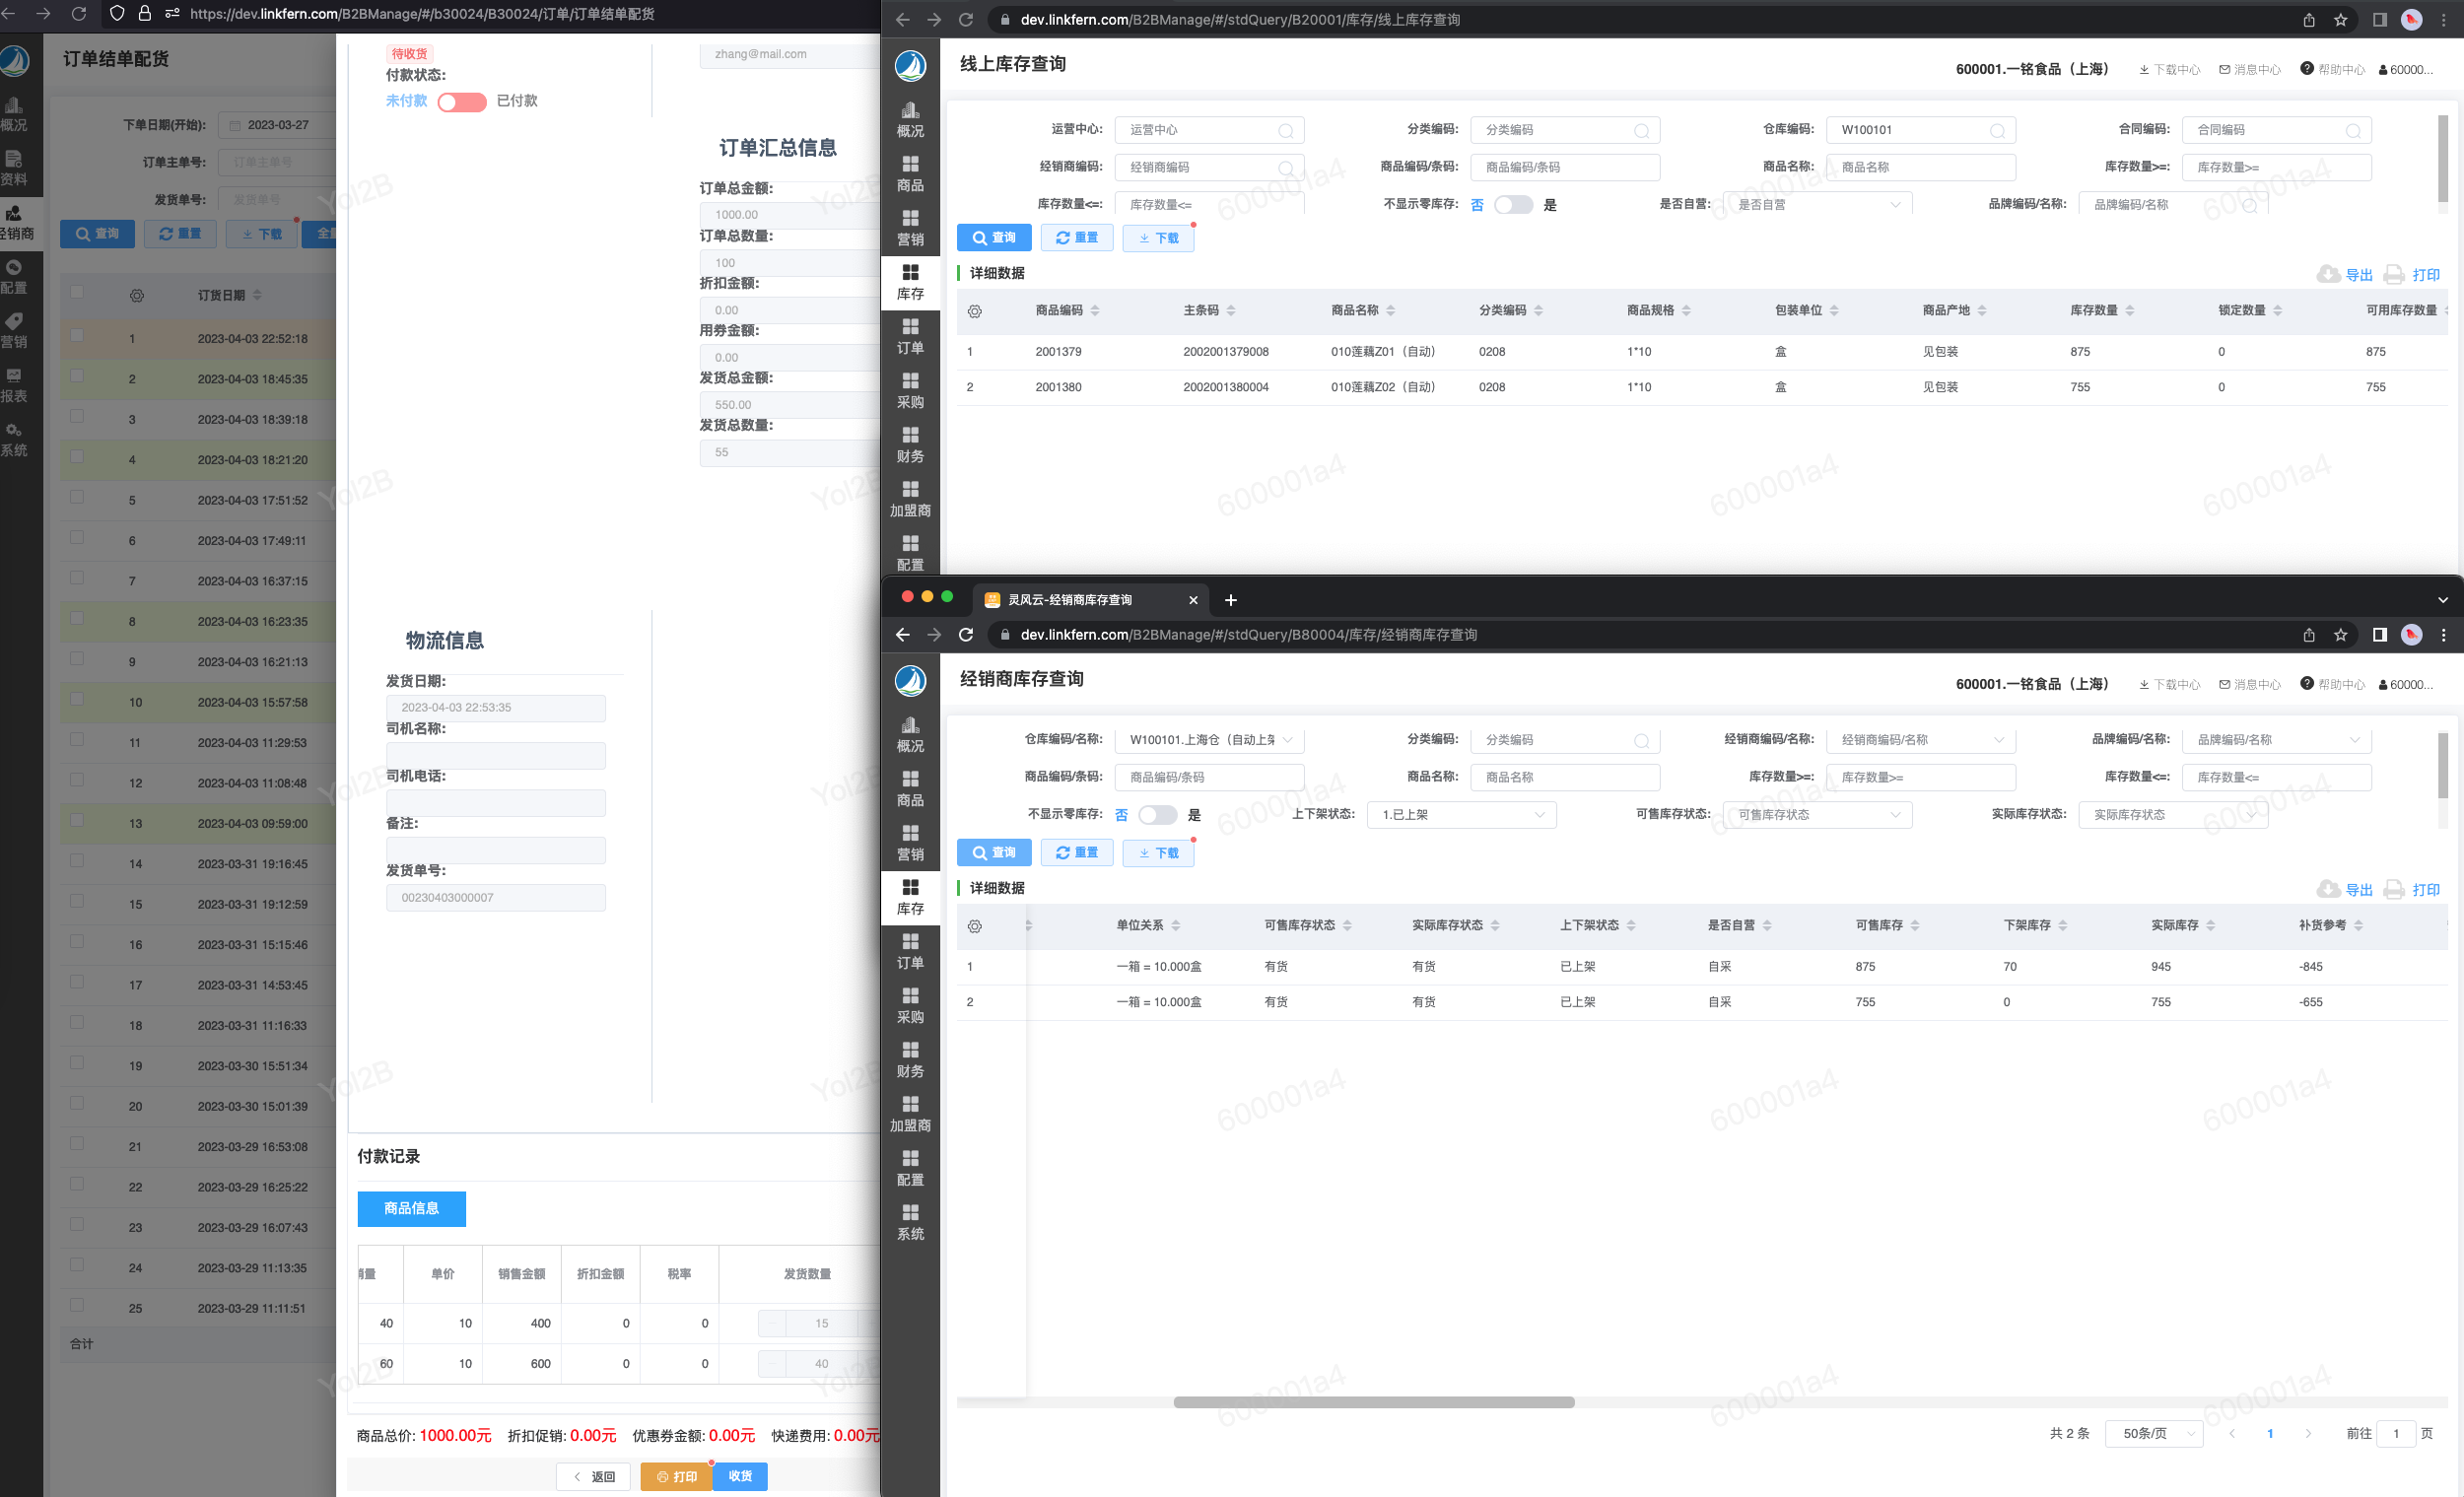The width and height of the screenshot is (2464, 1497).
Task: Bookmark the page with the star icon in the bottom browser
Action: [2340, 635]
